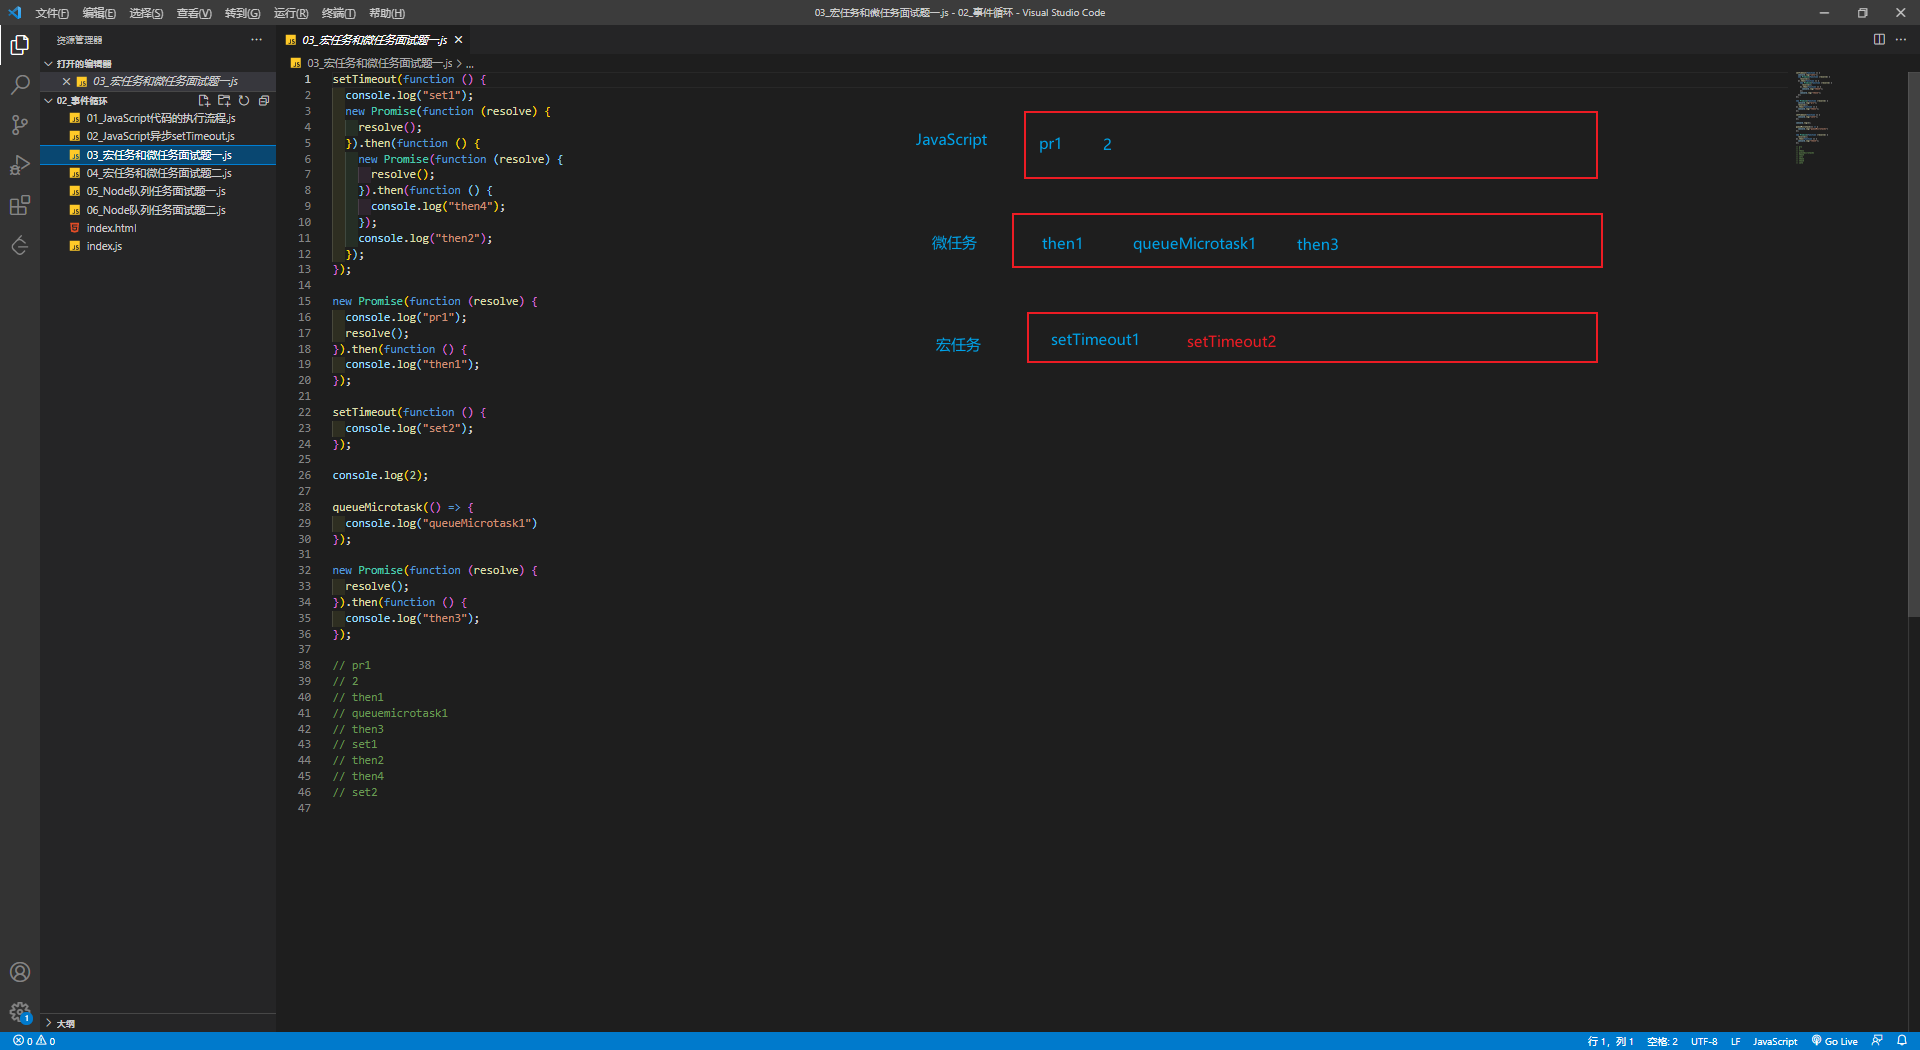Click the New File icon in explorer

coord(204,101)
